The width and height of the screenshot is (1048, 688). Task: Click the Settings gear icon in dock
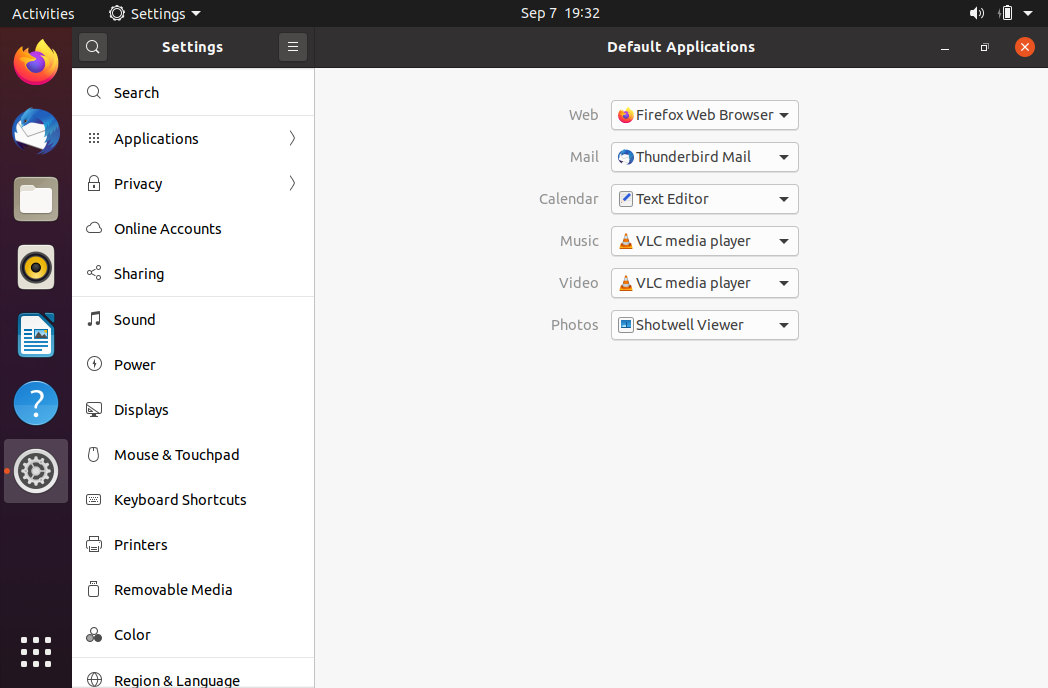pyautogui.click(x=36, y=471)
